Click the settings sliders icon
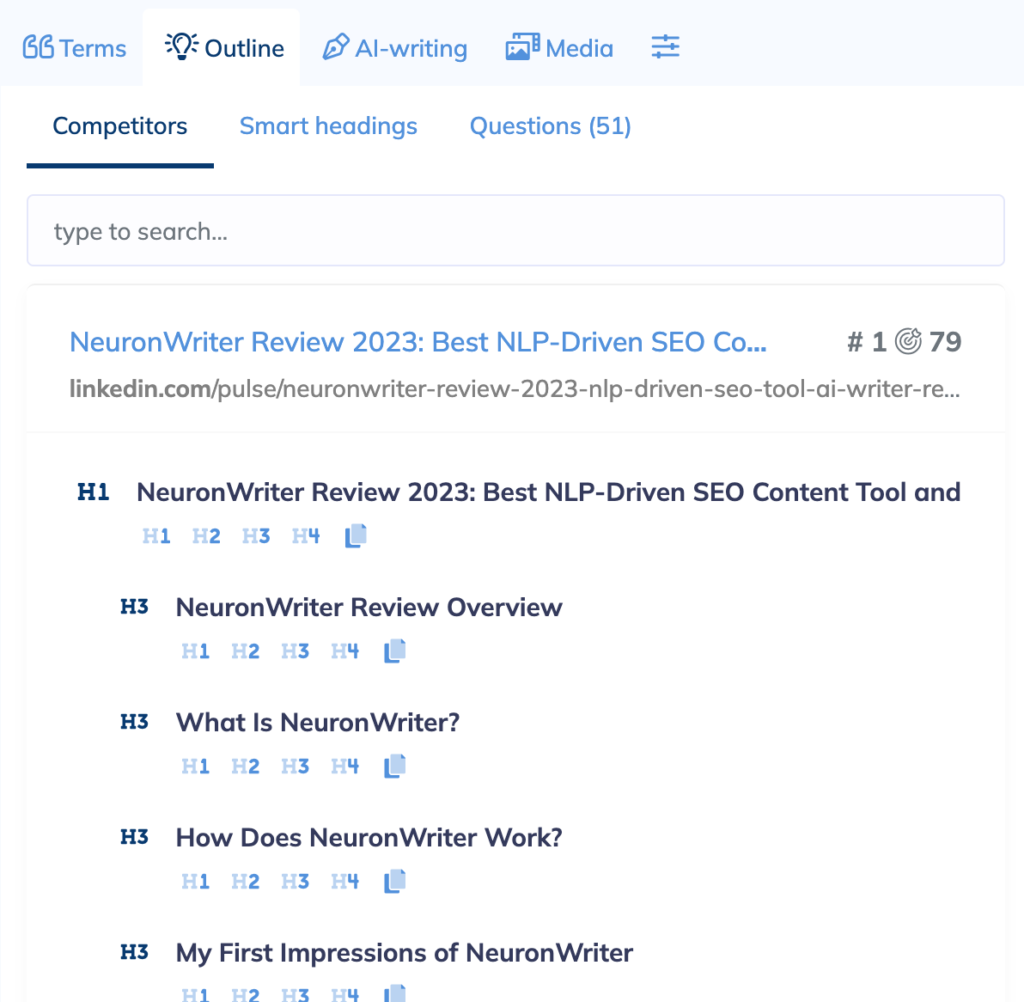This screenshot has height=1002, width=1024. pos(665,47)
